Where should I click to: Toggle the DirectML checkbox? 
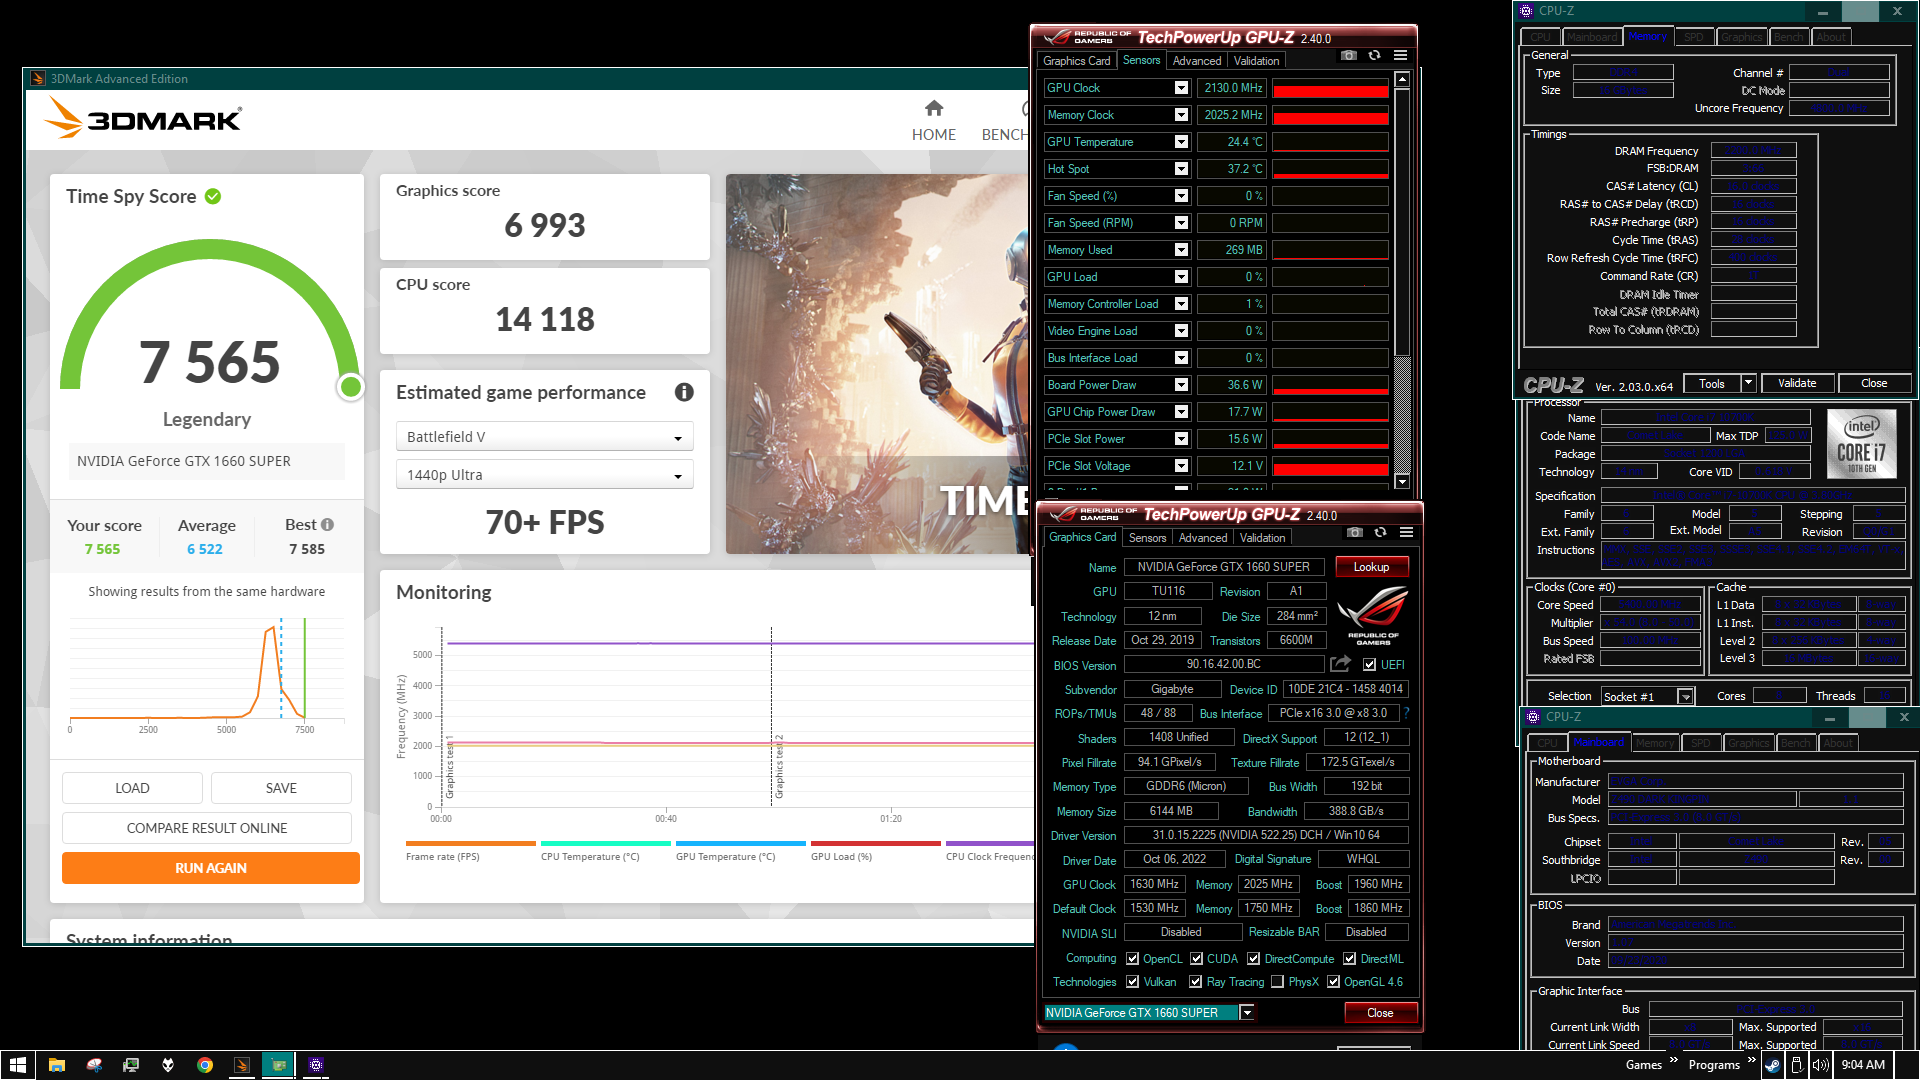[x=1349, y=959]
